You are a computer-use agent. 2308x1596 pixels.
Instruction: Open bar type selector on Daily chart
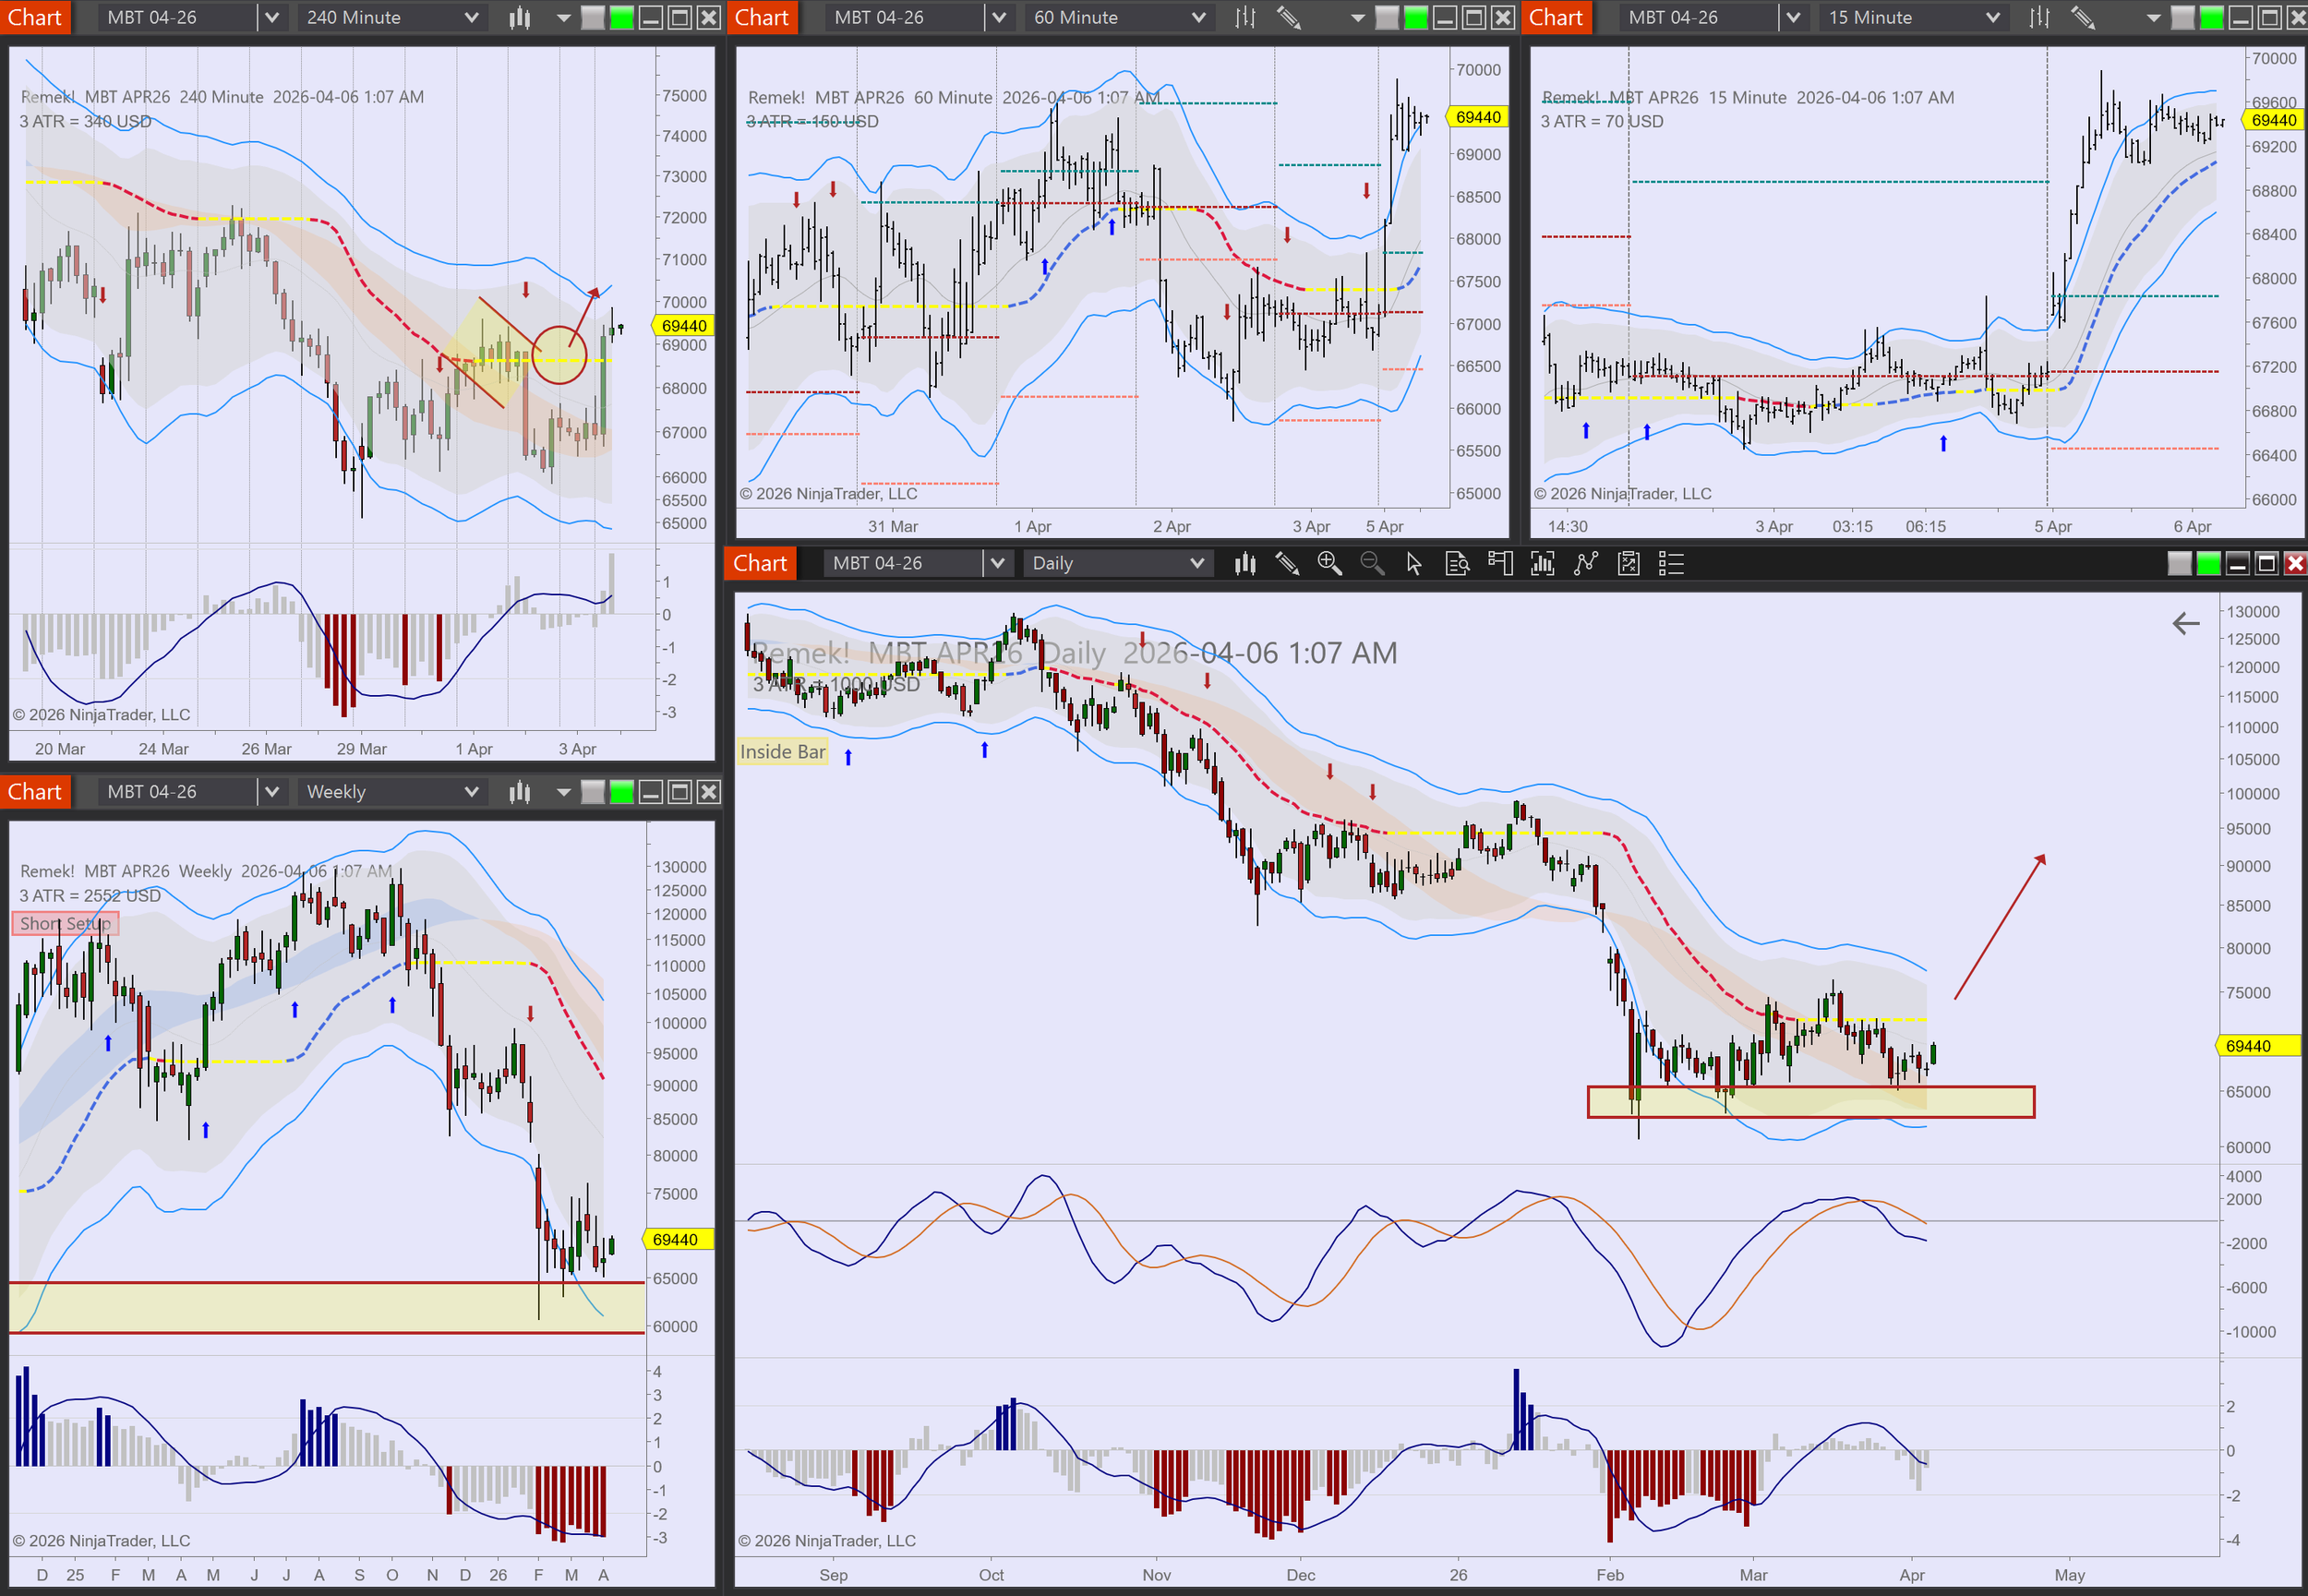click(x=1244, y=564)
